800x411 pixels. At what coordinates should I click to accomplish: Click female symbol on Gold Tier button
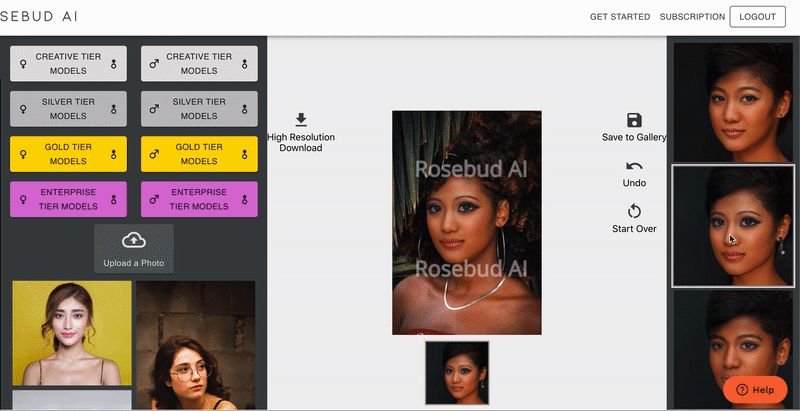coord(23,154)
